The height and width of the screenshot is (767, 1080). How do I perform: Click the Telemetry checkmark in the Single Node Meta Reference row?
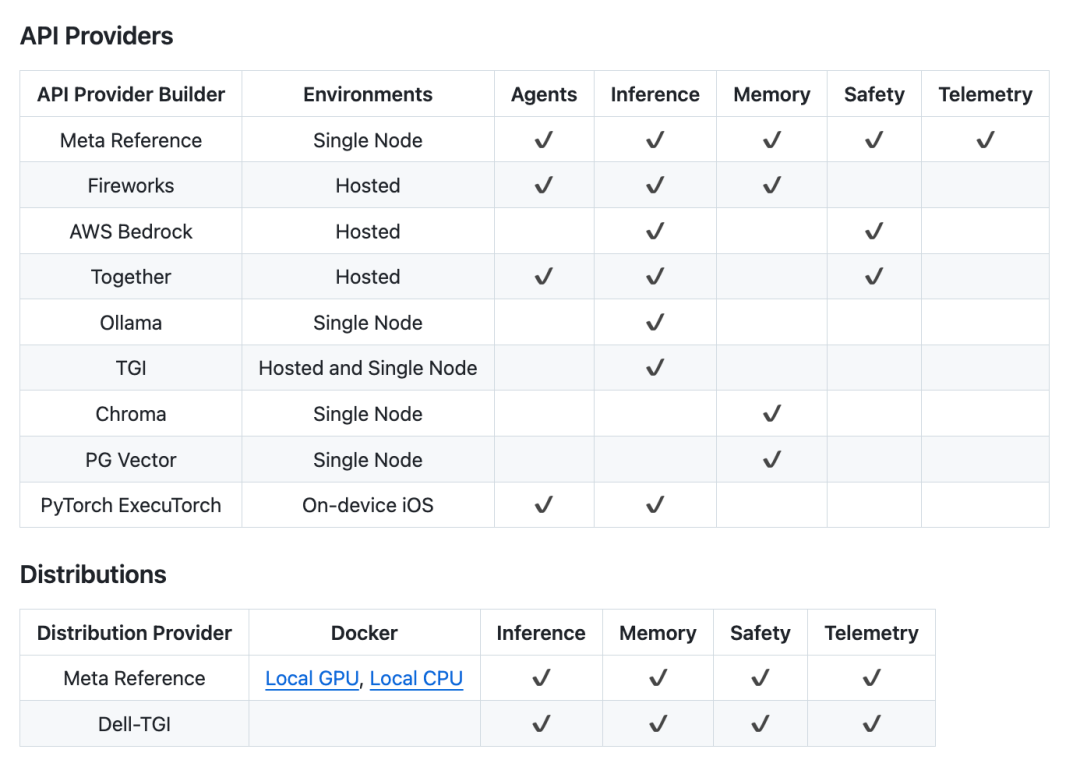(985, 140)
